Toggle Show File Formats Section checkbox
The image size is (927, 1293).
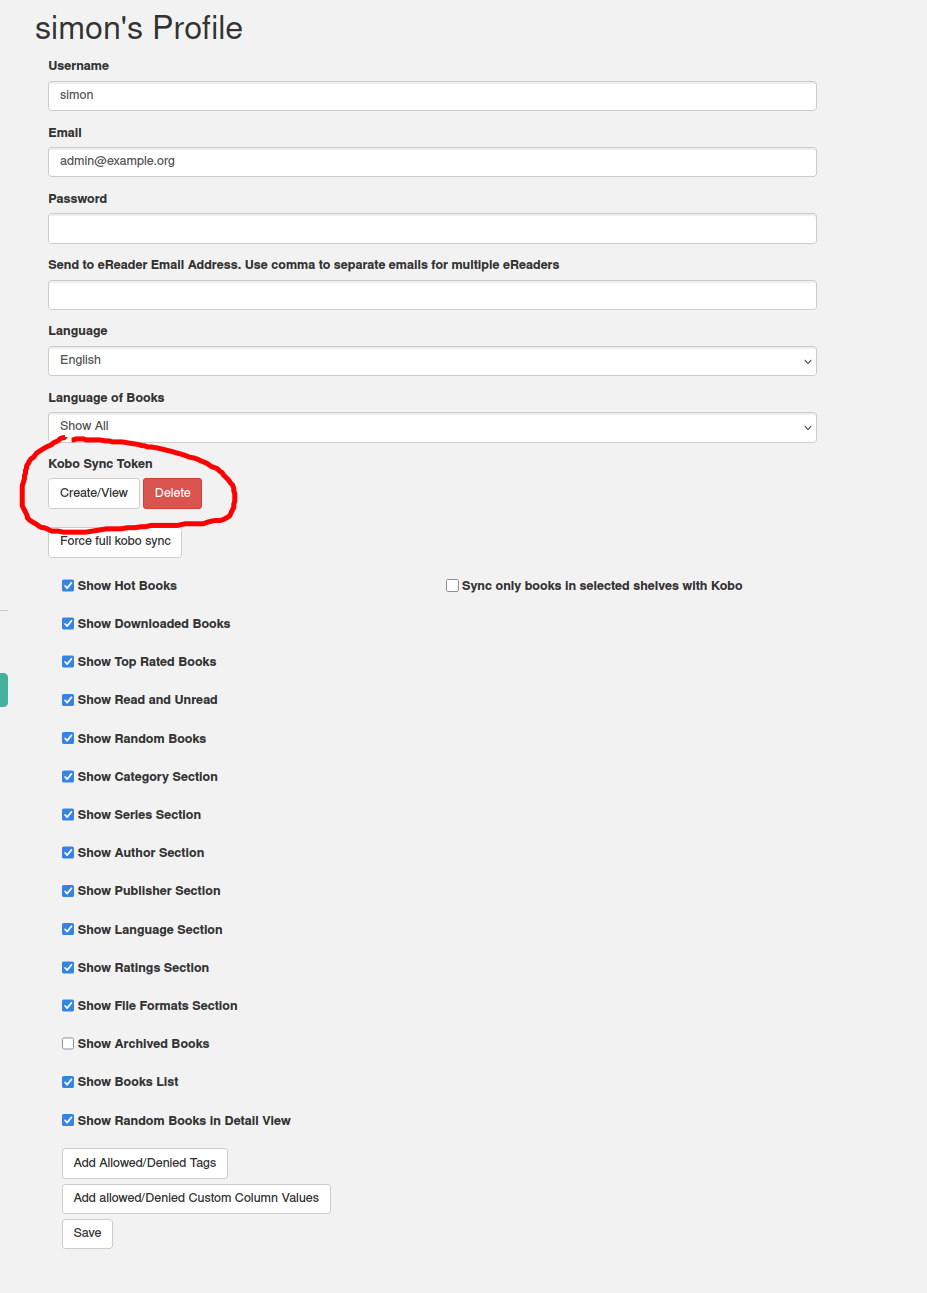[x=68, y=1006]
